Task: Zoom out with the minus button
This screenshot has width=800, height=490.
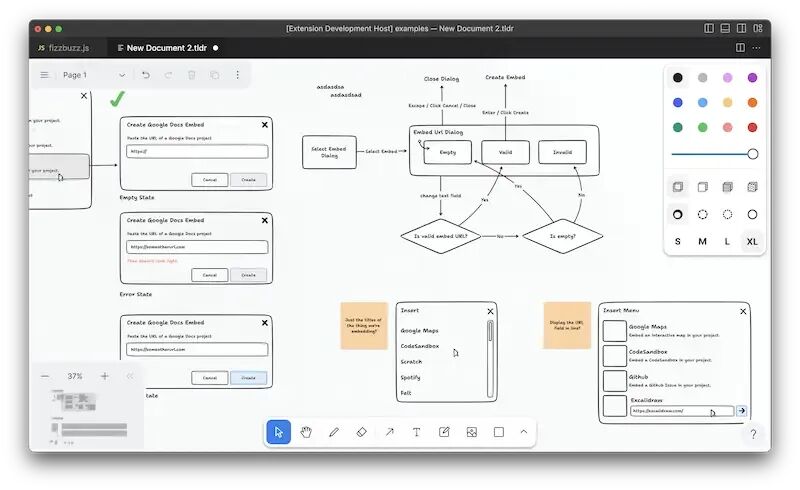Action: tap(45, 376)
